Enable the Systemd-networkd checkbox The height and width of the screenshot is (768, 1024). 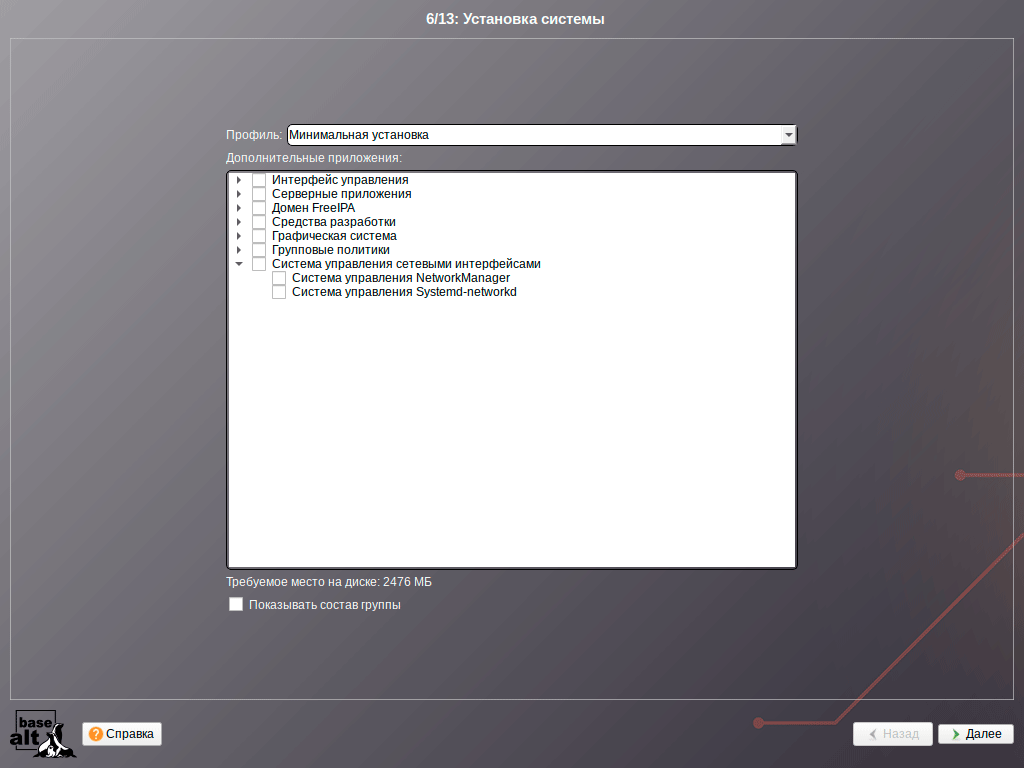[x=279, y=292]
